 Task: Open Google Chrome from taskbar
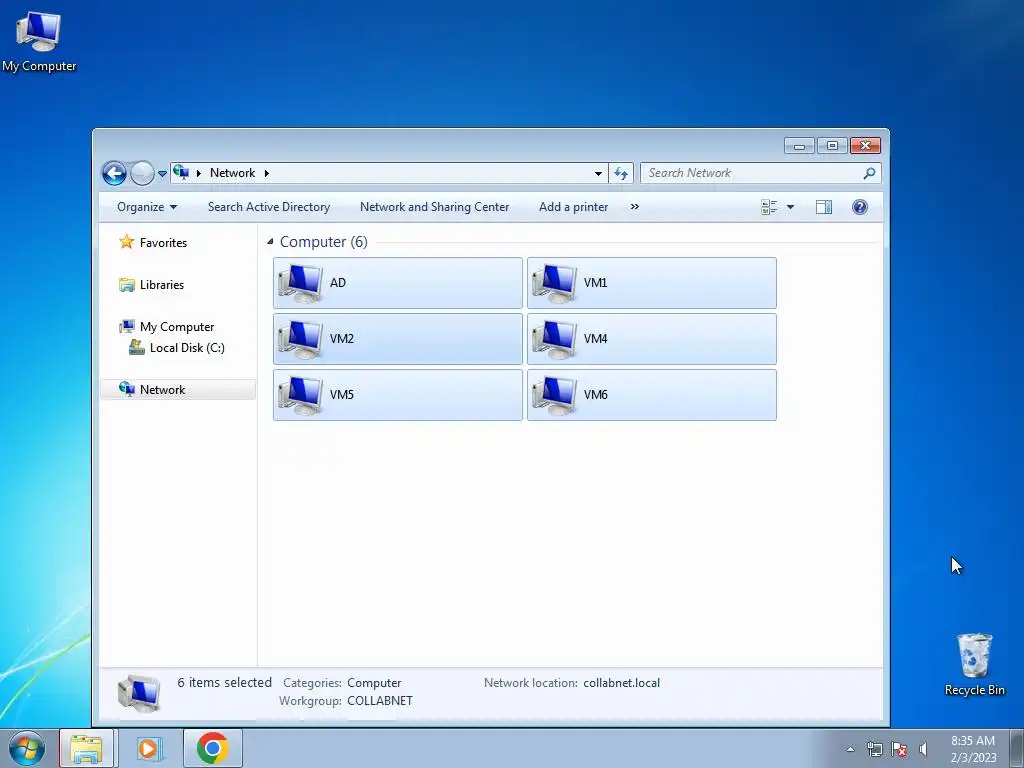pos(212,748)
